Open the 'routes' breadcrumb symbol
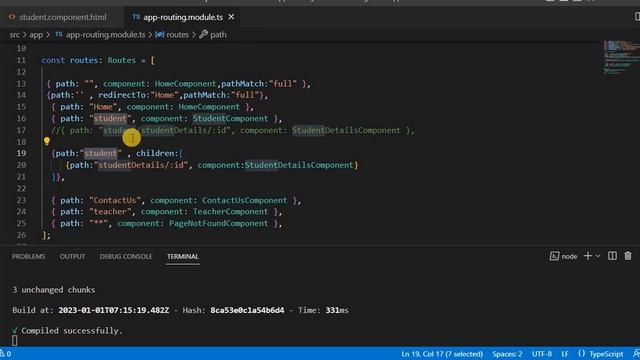The image size is (640, 360). 178,35
